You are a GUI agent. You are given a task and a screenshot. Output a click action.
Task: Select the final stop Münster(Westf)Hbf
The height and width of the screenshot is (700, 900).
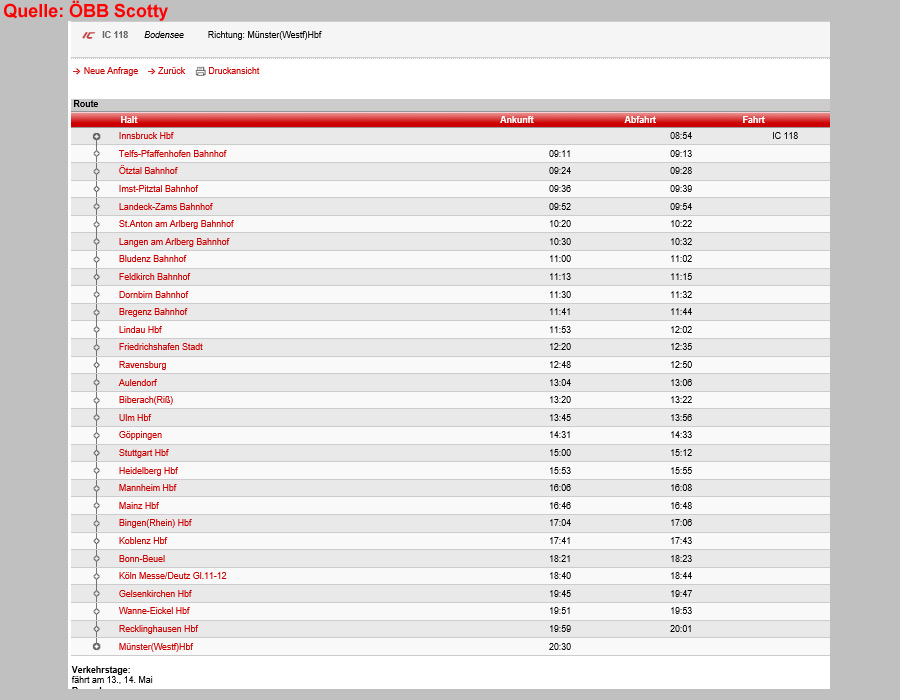pyautogui.click(x=156, y=647)
